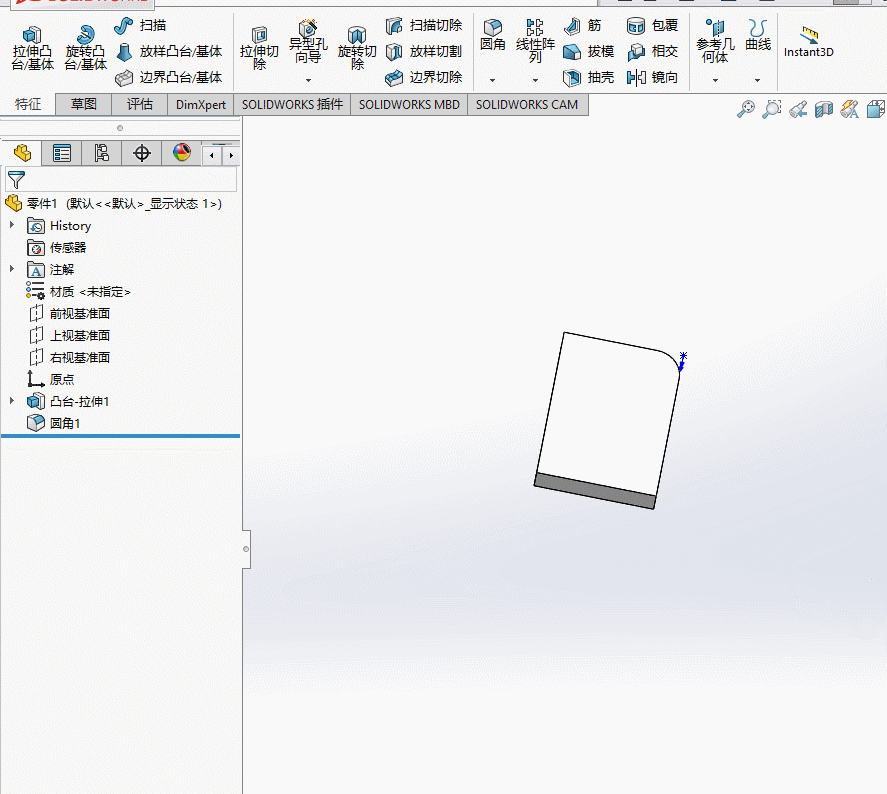The width and height of the screenshot is (887, 794).
Task: Select 前视基准面 (Front Plane)
Action: click(x=68, y=313)
